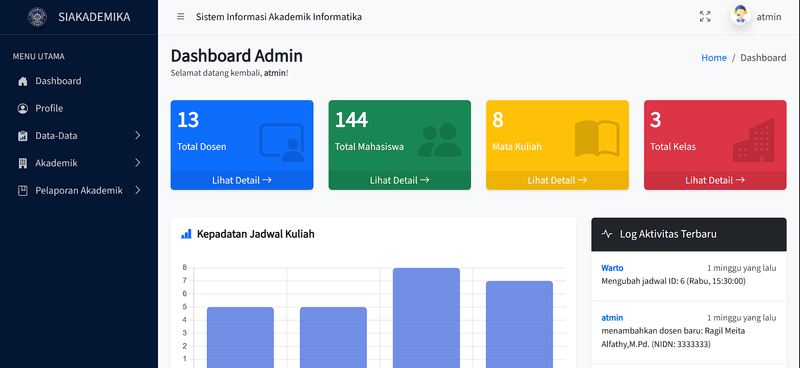
Task: Open Lihat Detail on Mata Kuliah card
Action: click(557, 180)
